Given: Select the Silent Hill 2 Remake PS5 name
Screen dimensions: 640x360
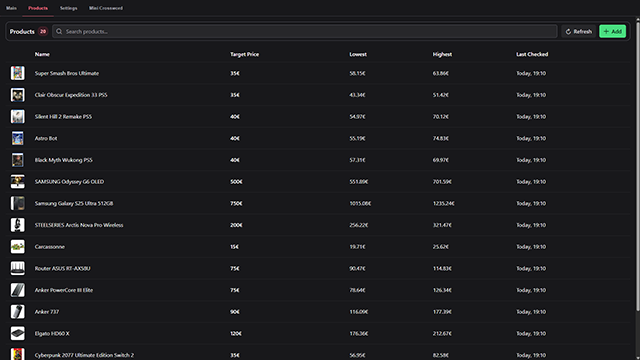Looking at the screenshot, I should click(63, 117).
